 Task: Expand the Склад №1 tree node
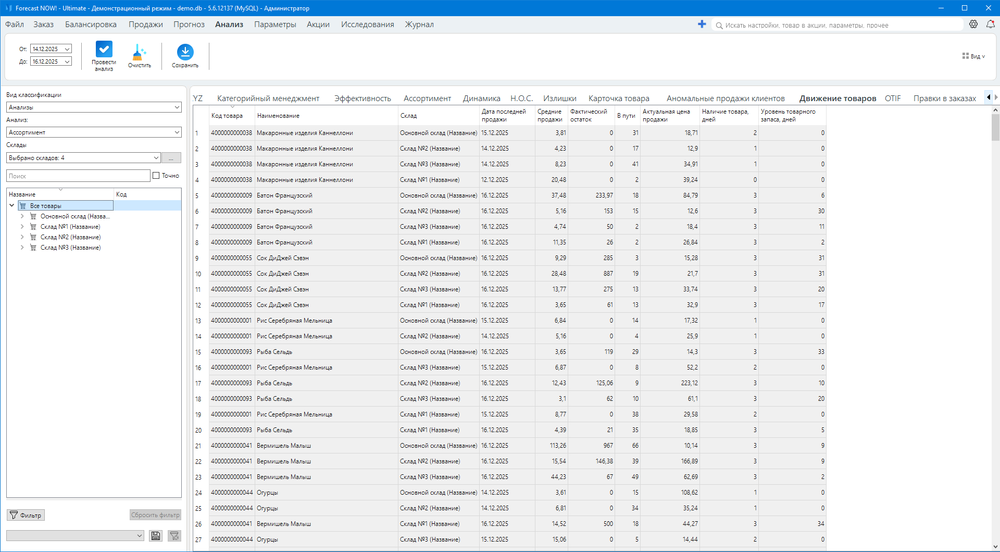[x=22, y=226]
